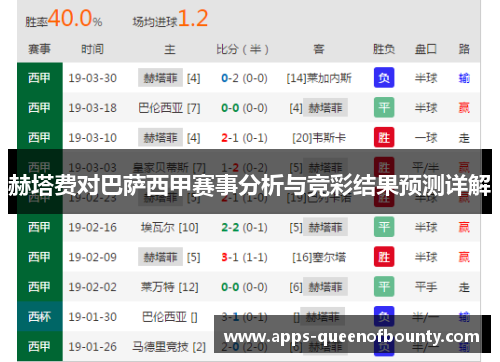Click 西甲 league cell in 19-03-18 row
This screenshot has width=500, height=362.
(x=40, y=107)
